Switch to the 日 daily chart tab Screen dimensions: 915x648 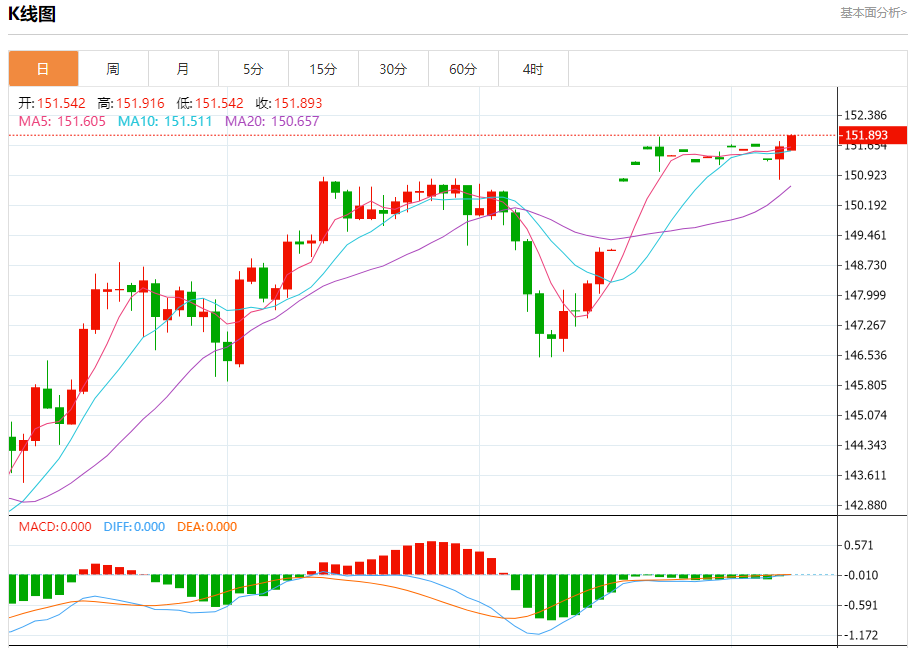pos(43,69)
